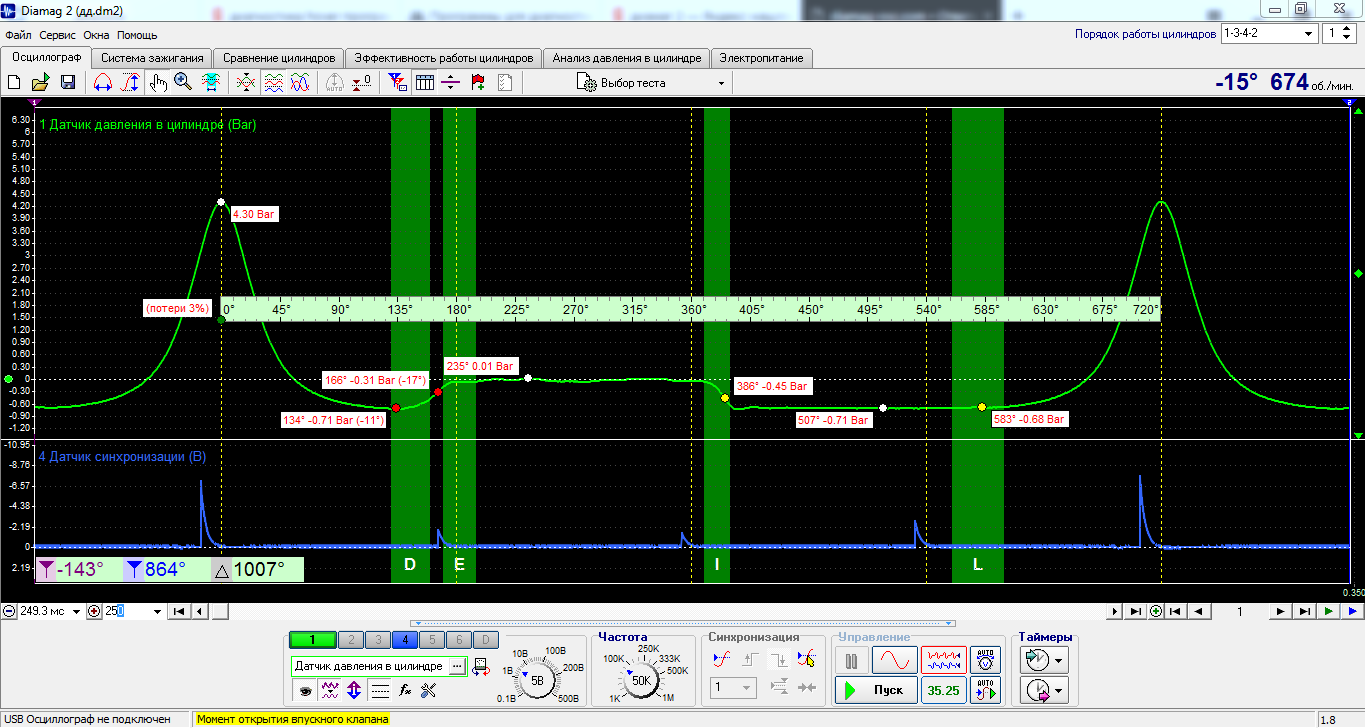Image resolution: width=1365 pixels, height=728 pixels.
Task: Click the purple waveform filter icon
Action: (329, 689)
